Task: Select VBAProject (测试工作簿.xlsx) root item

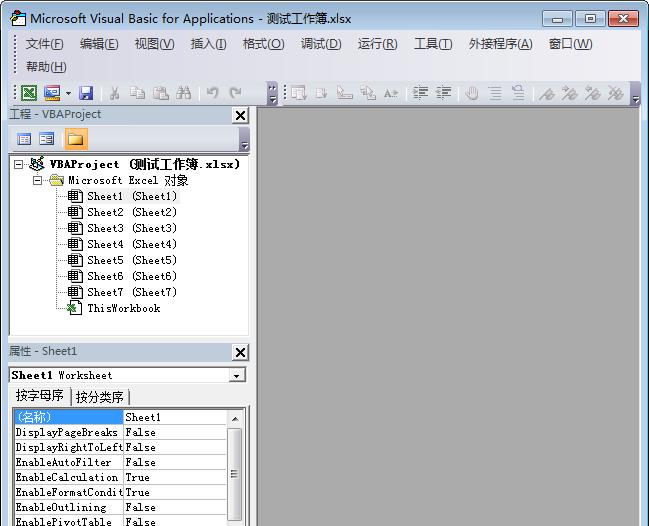Action: (144, 164)
